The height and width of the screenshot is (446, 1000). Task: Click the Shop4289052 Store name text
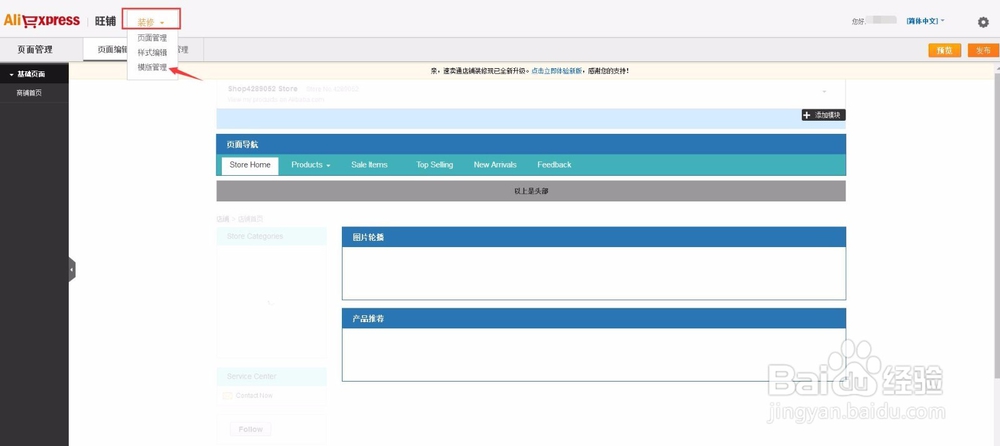tap(262, 89)
